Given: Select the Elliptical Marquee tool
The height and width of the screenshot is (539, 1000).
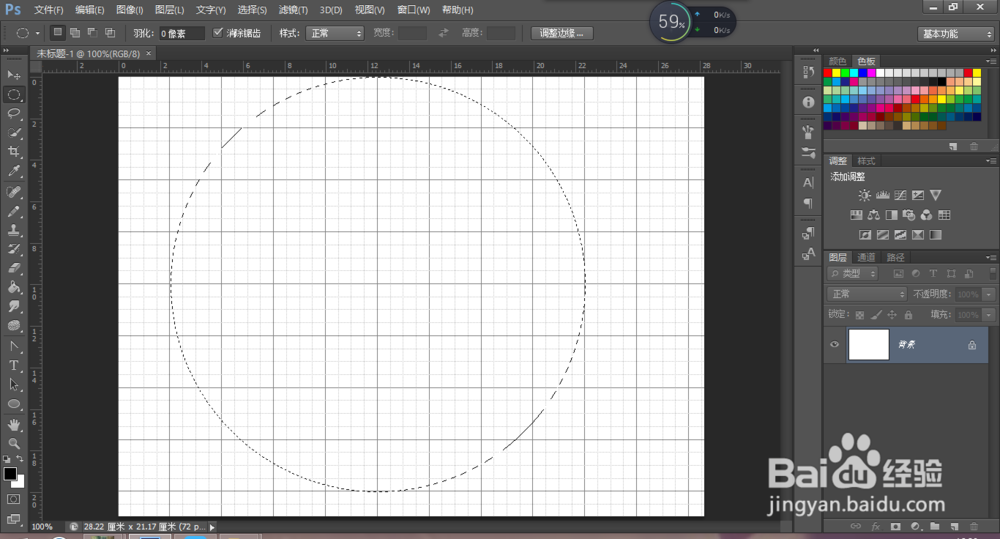Looking at the screenshot, I should [13, 94].
